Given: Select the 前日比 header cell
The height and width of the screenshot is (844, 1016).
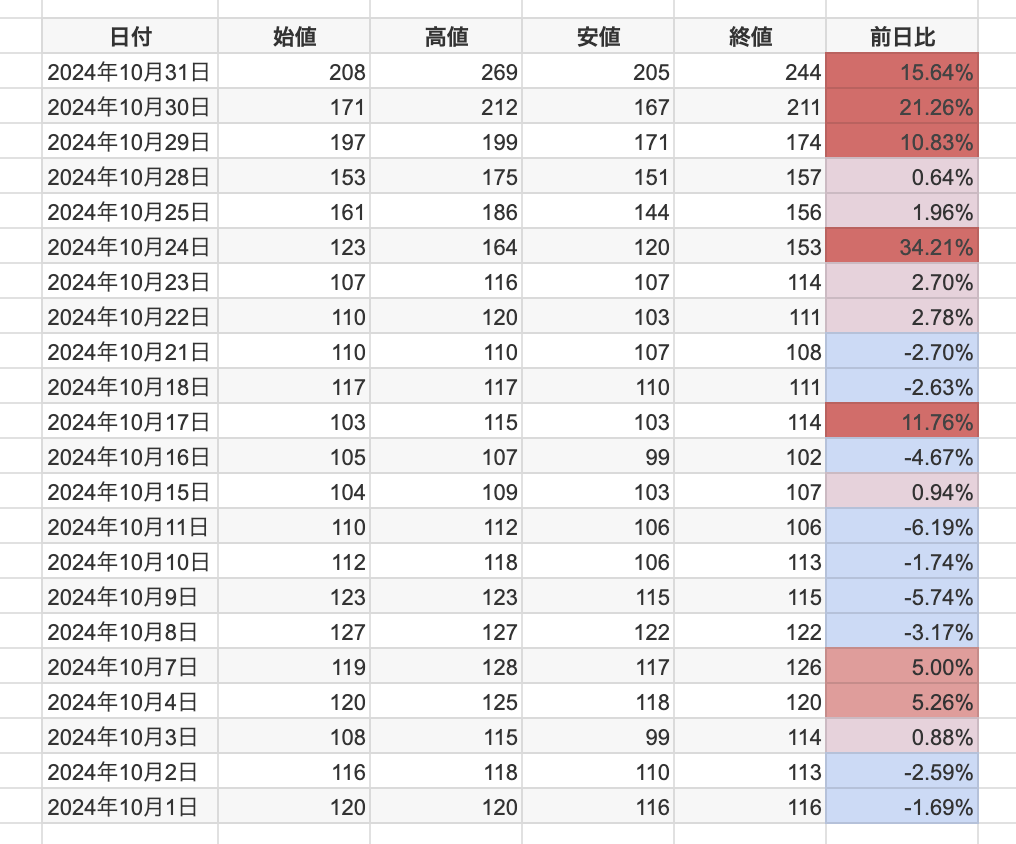Looking at the screenshot, I should [902, 37].
